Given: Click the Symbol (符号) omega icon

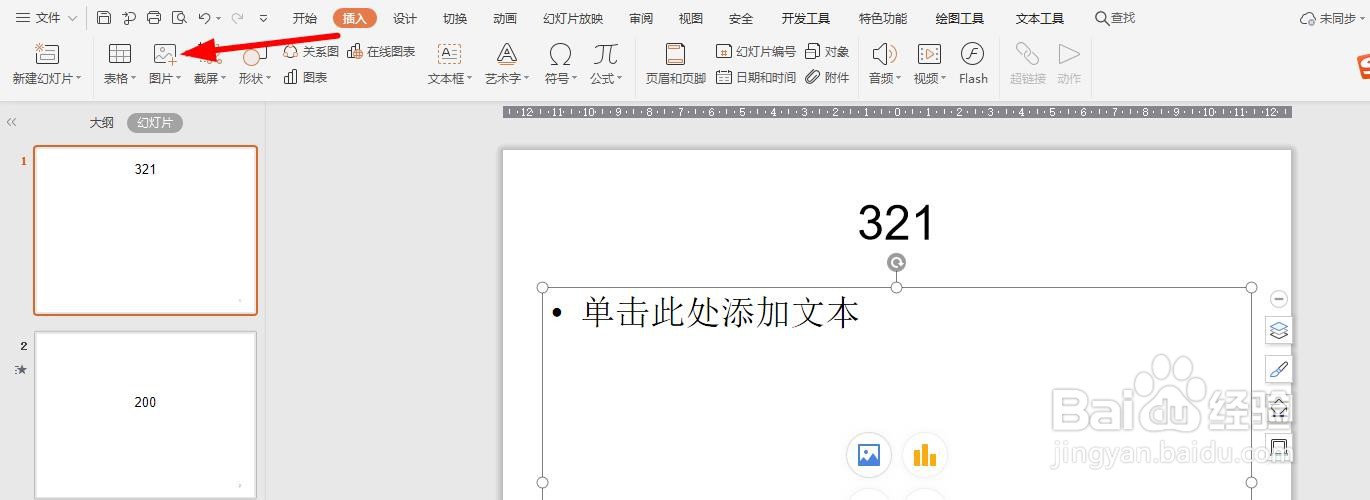Looking at the screenshot, I should point(561,54).
